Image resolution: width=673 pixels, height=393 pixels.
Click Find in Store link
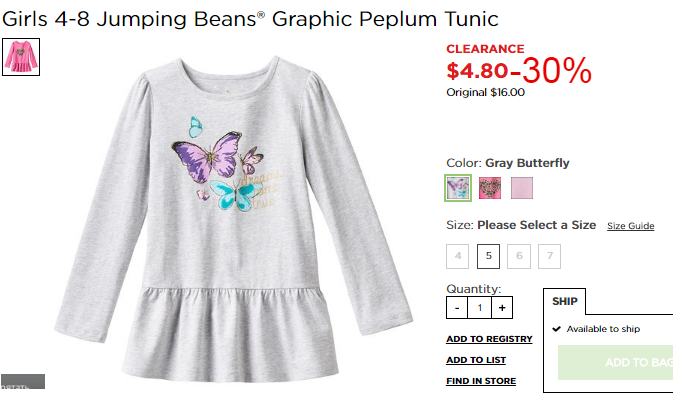(481, 381)
